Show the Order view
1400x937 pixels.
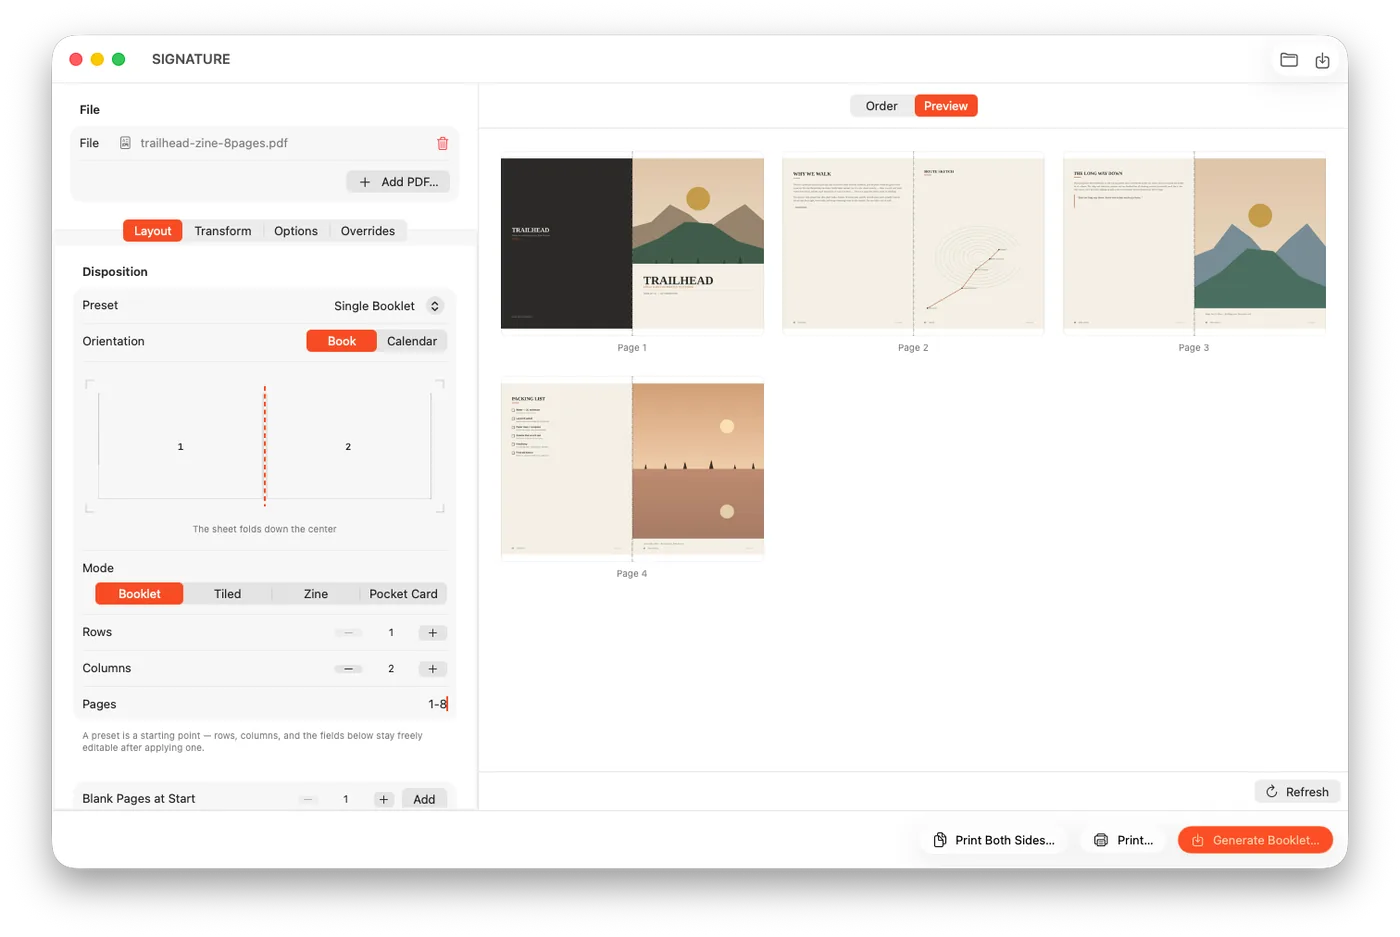(882, 106)
